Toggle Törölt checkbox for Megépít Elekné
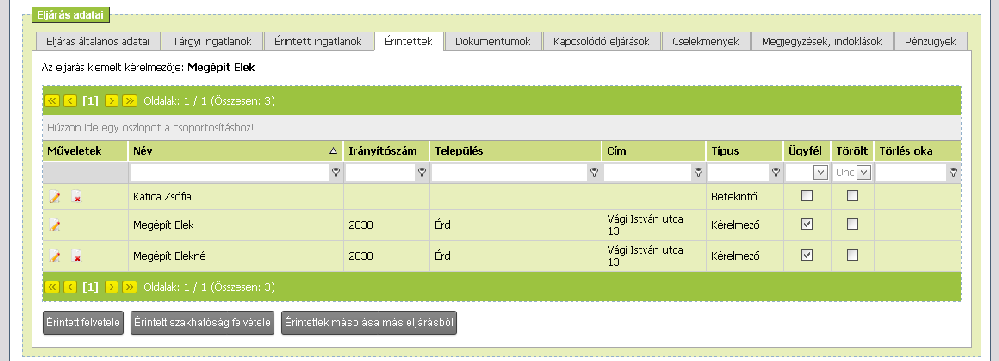This screenshot has height=361, width=999. coord(852,255)
